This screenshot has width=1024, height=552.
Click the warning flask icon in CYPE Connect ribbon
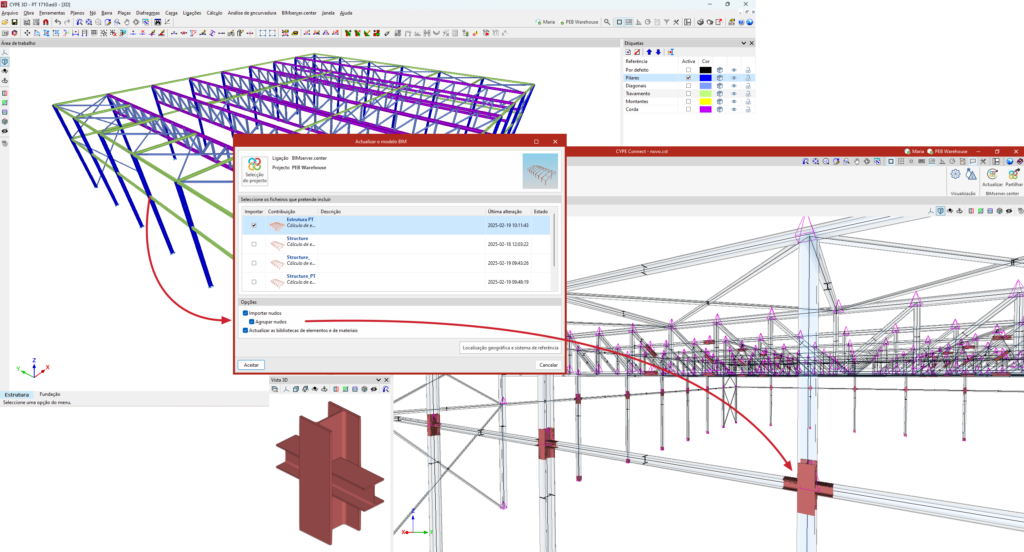tap(971, 174)
